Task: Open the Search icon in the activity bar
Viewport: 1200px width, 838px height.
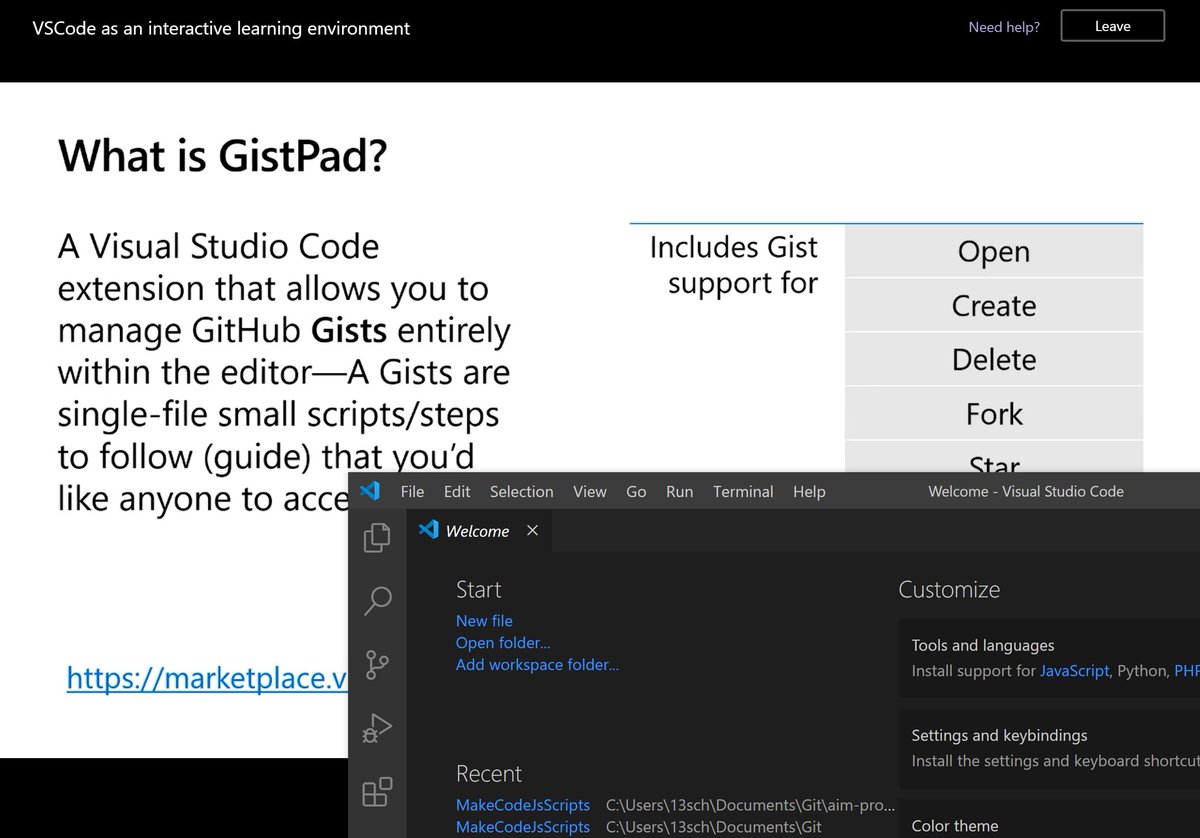Action: [377, 601]
